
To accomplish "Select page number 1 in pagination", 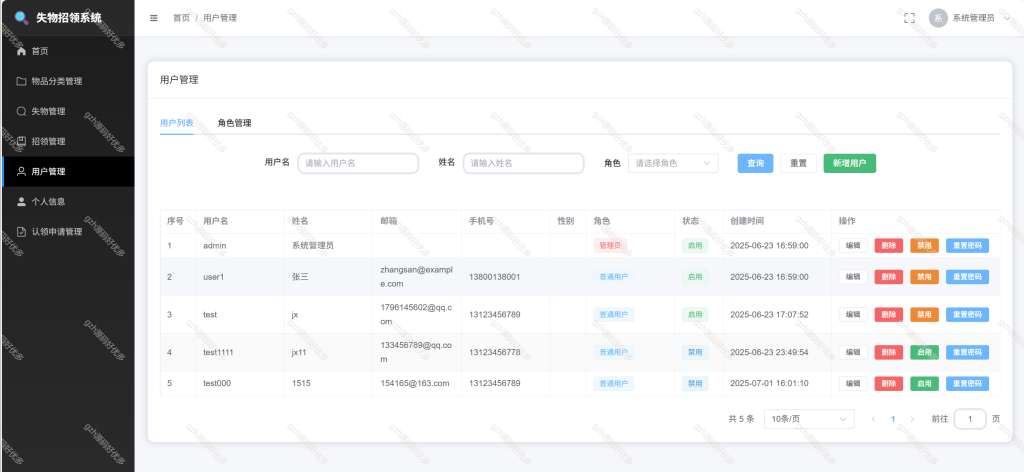I will (x=893, y=418).
